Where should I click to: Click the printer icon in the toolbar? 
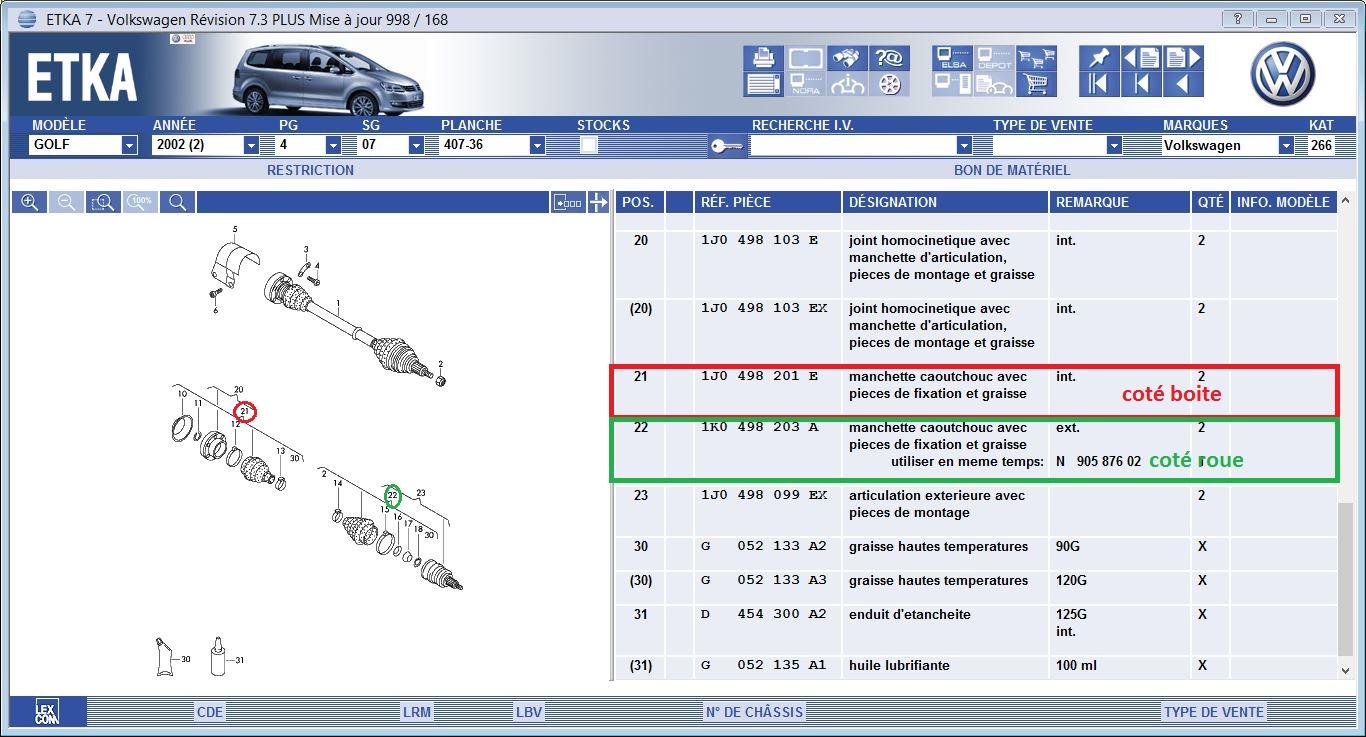(763, 57)
